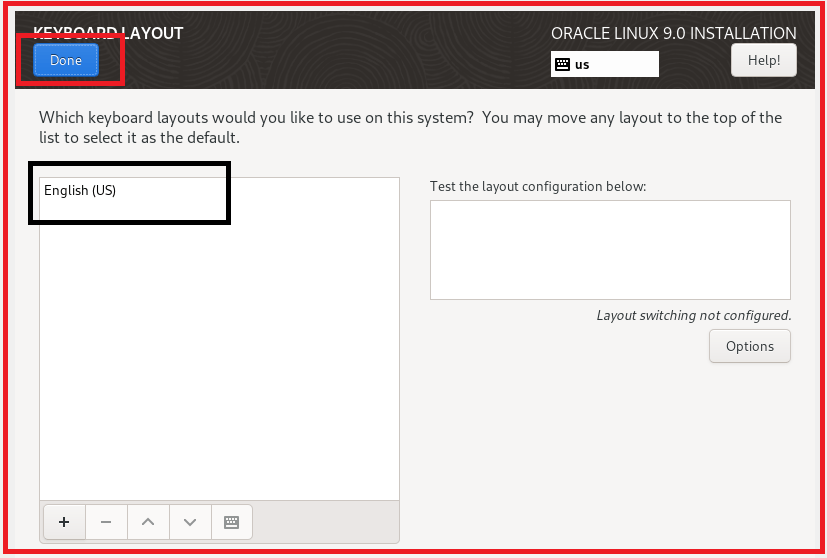Move selected layout up with arrow
Screen dimensions: 827x558
pyautogui.click(x=148, y=522)
